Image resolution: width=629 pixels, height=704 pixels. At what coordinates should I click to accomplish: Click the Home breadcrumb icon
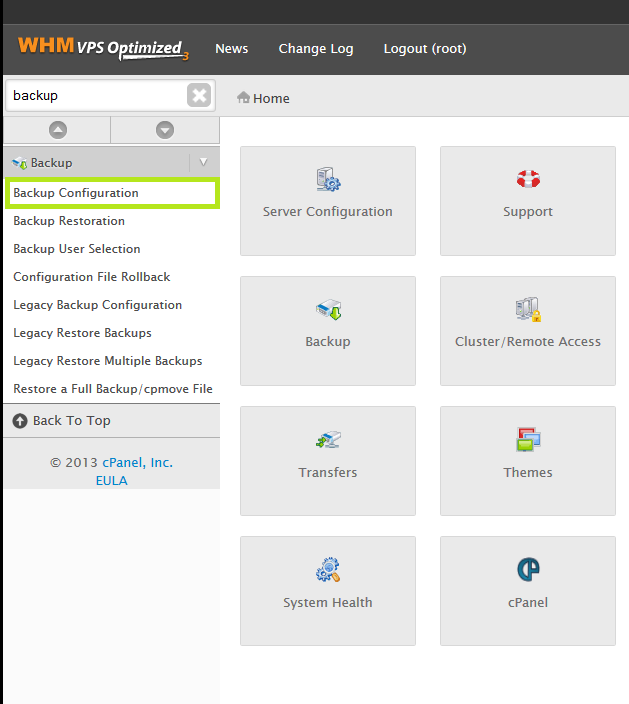tap(243, 97)
